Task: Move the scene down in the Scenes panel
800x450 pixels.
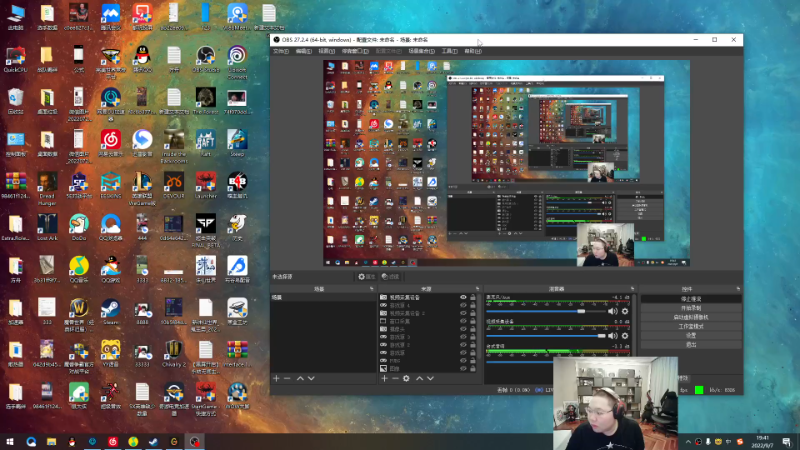Action: [311, 379]
